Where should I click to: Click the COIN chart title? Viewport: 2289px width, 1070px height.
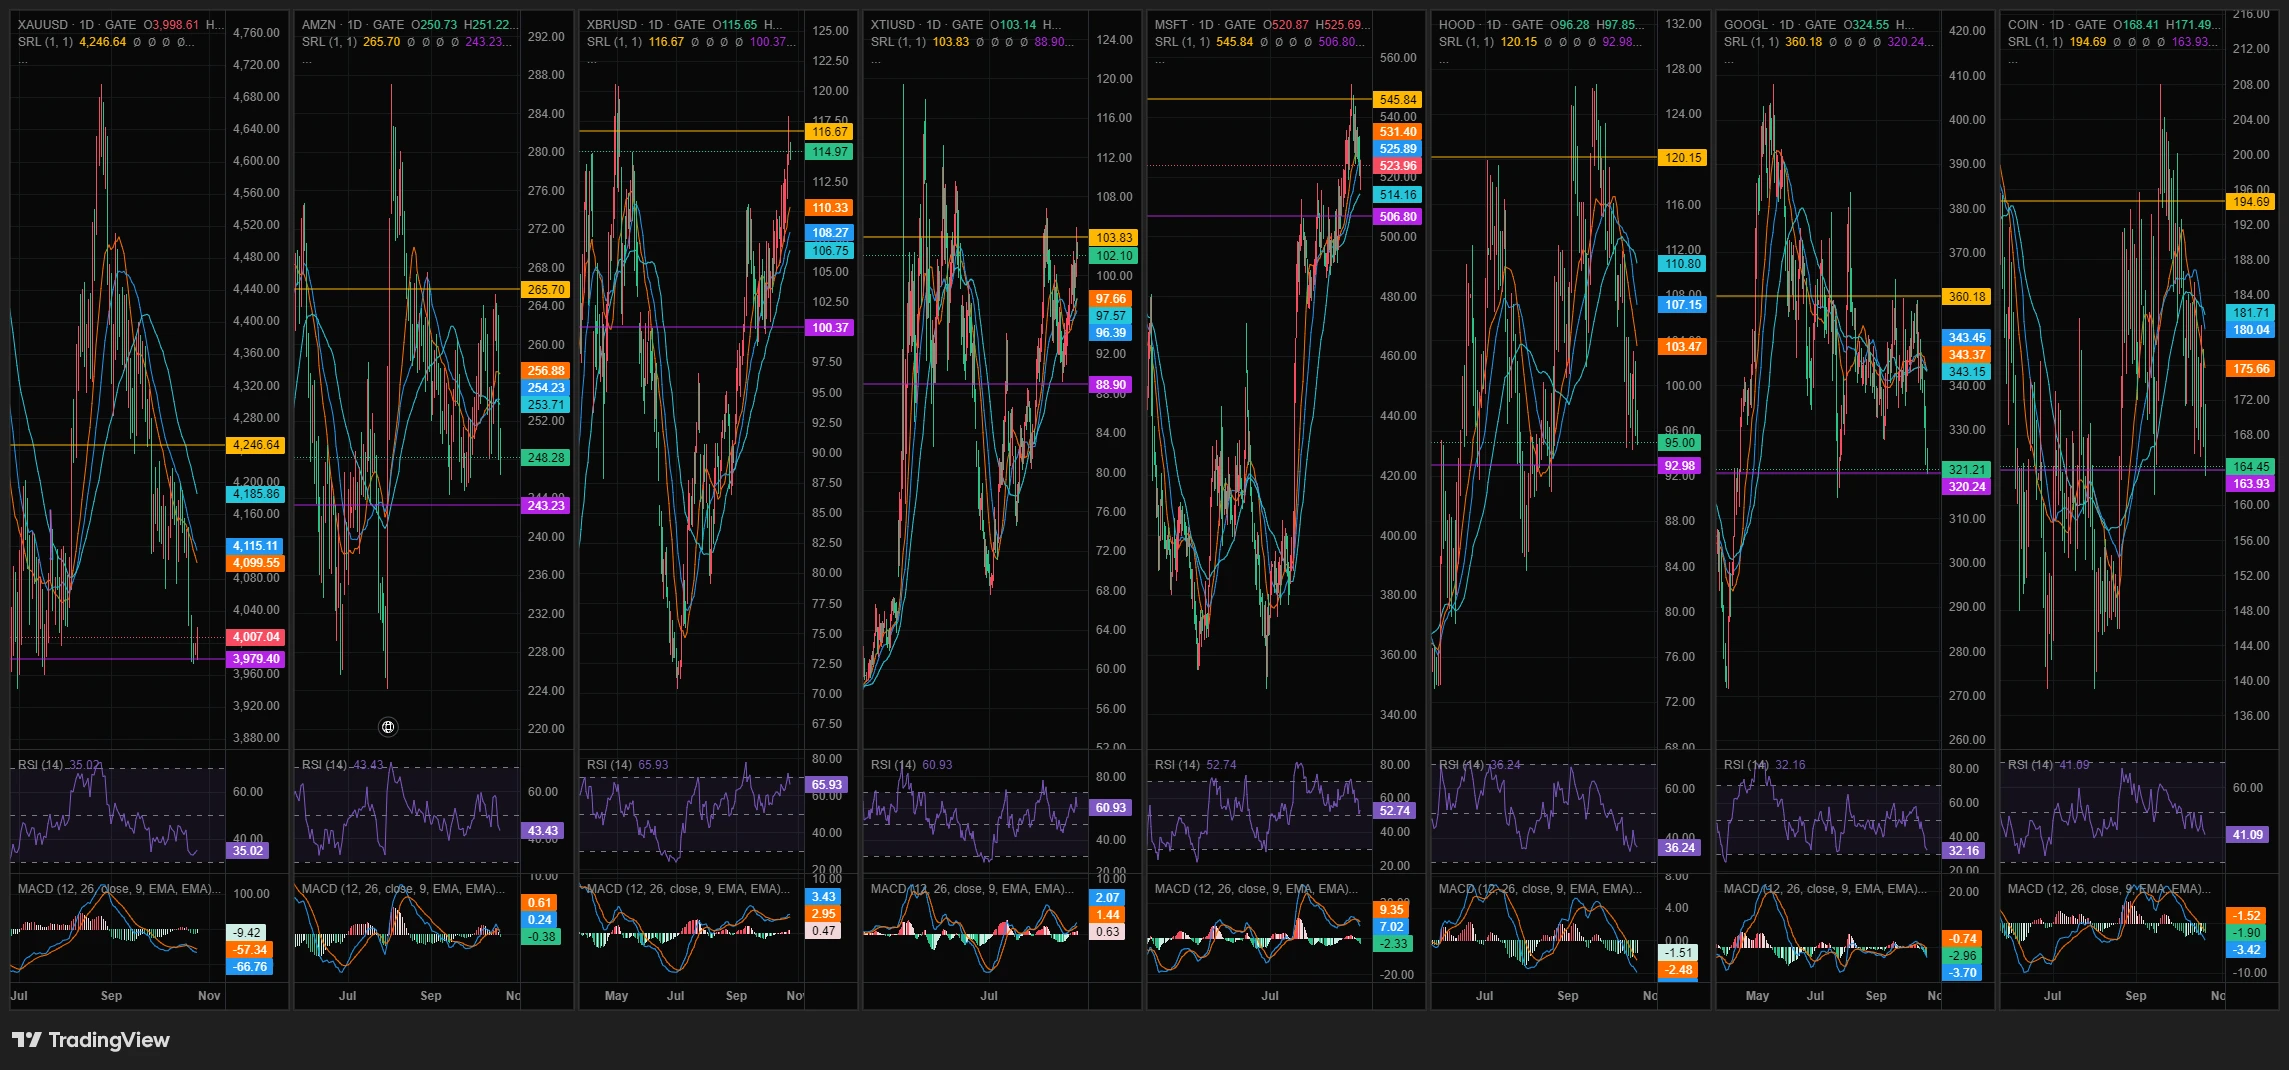(2058, 25)
